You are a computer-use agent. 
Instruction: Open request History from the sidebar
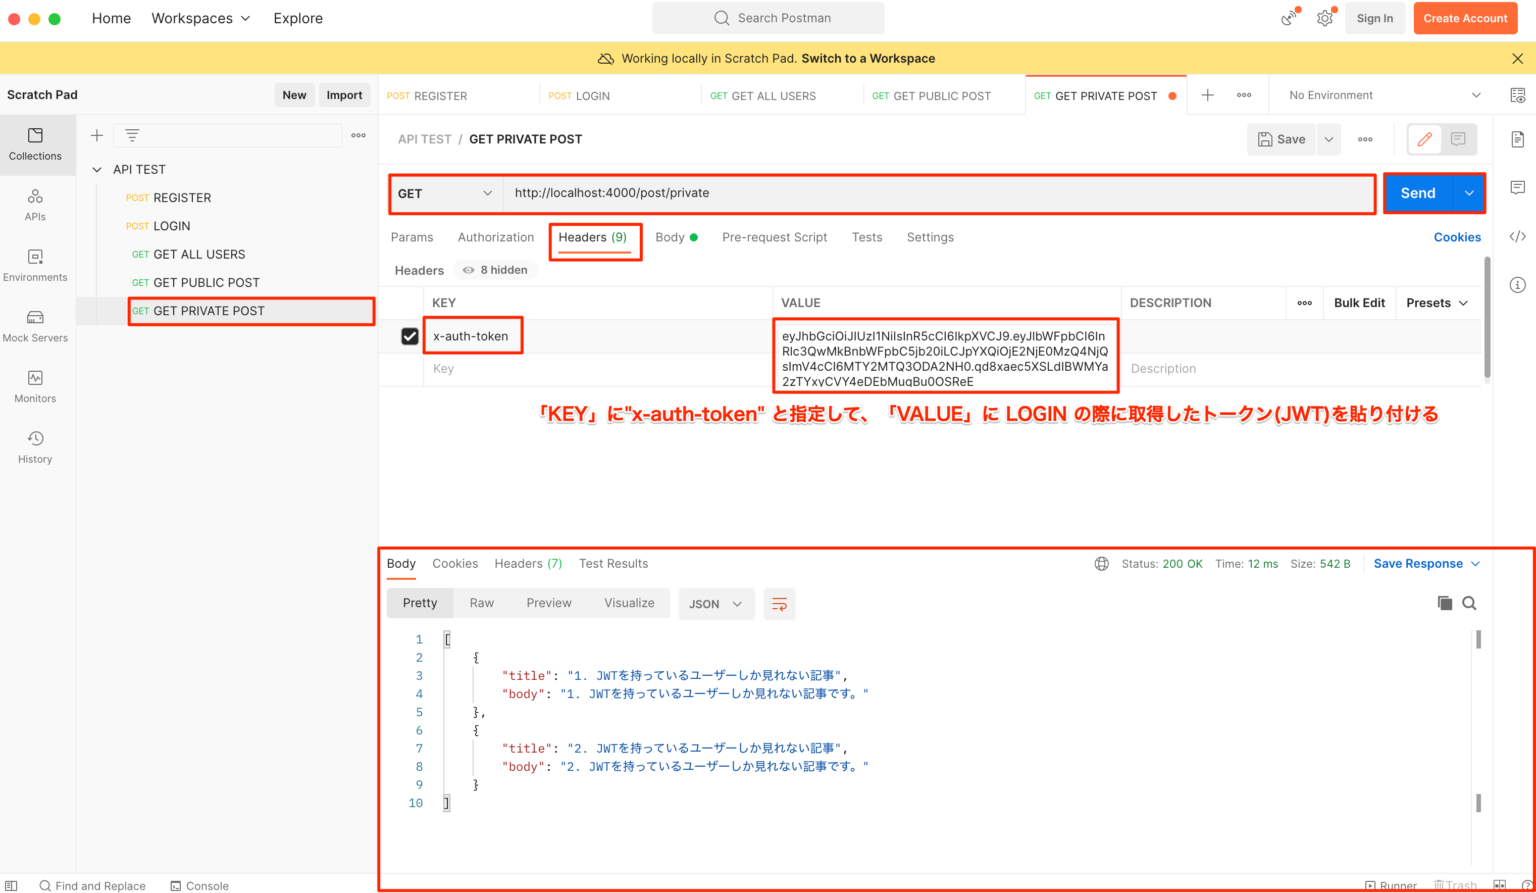click(x=36, y=445)
